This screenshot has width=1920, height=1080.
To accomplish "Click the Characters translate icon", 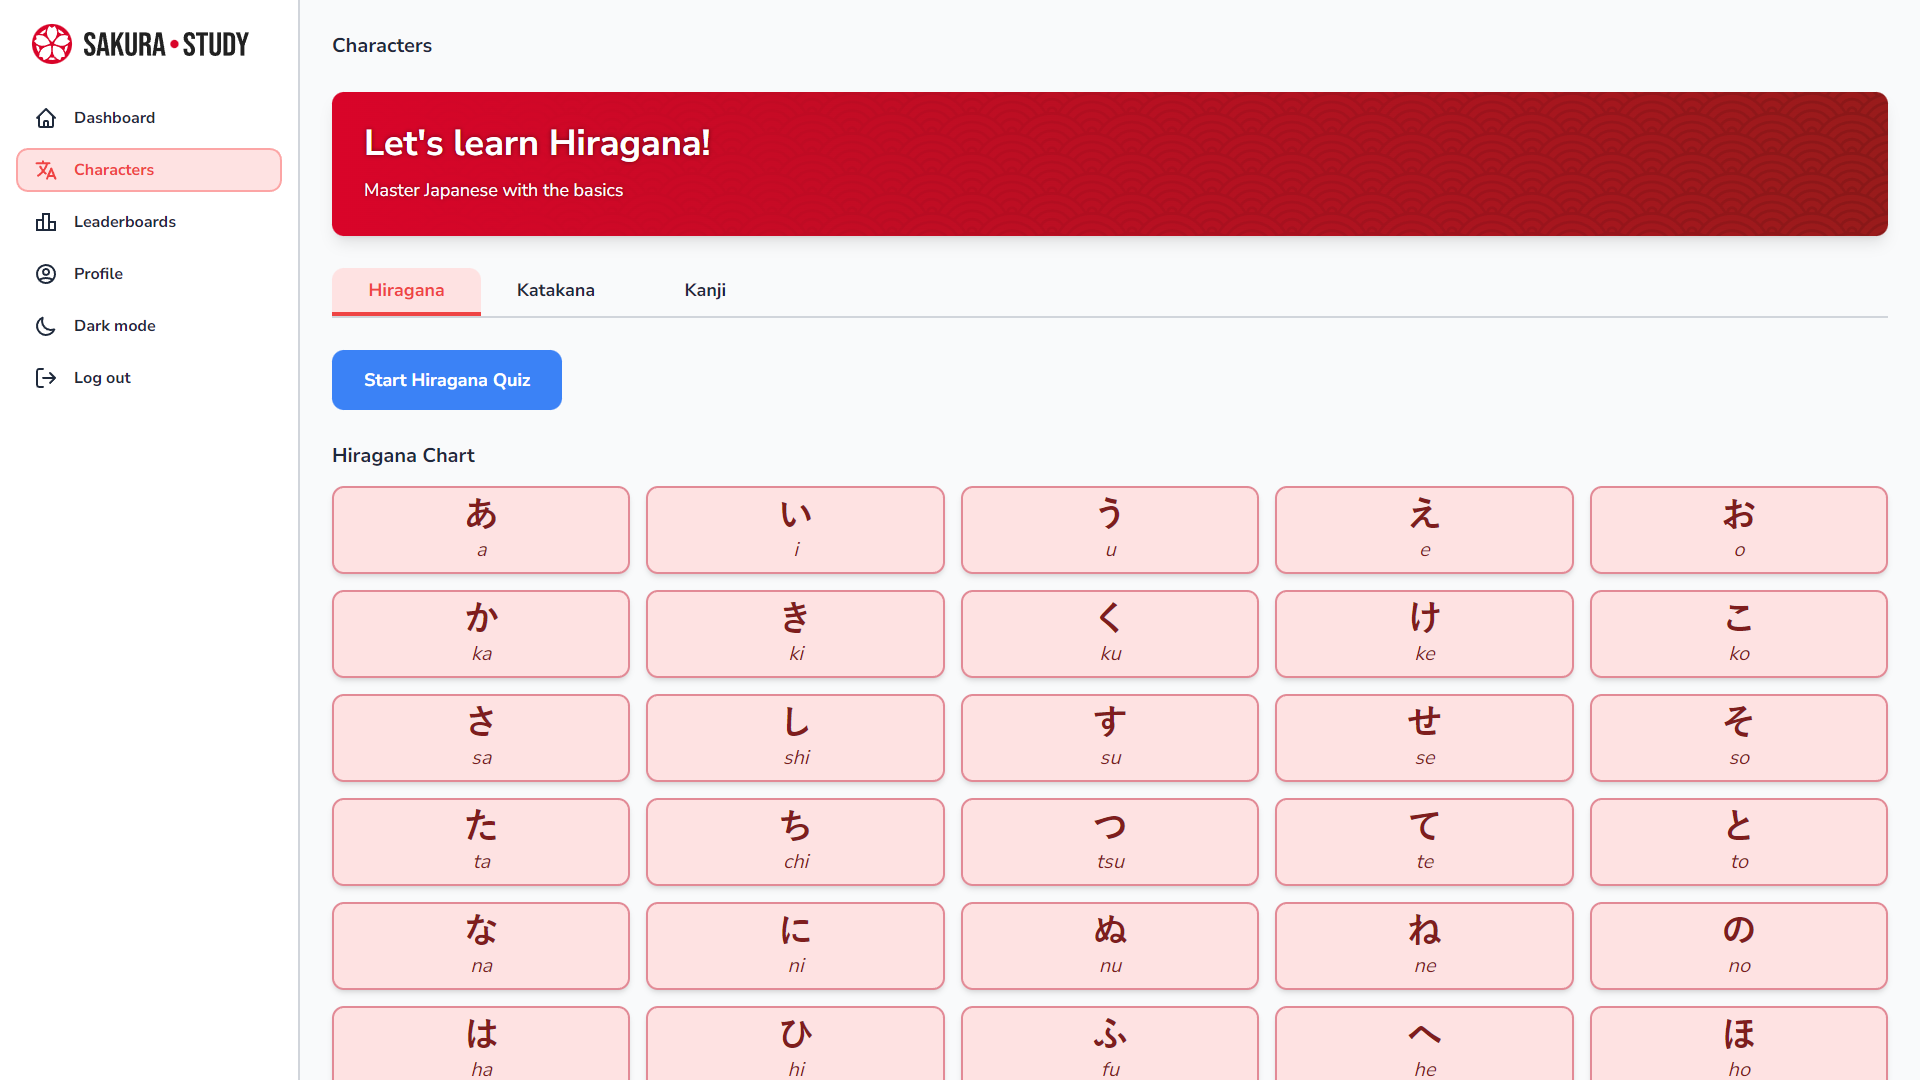I will coord(46,170).
